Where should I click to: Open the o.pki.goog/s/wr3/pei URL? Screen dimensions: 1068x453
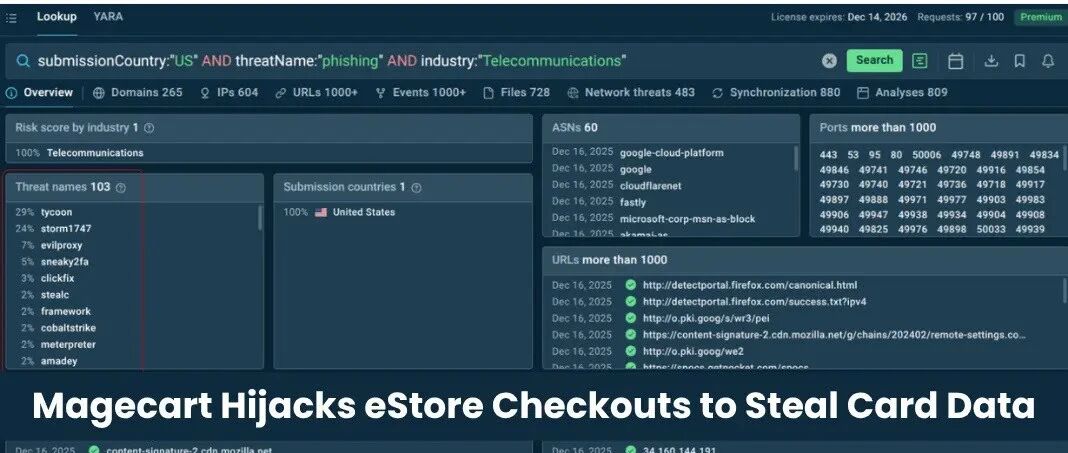pyautogui.click(x=706, y=318)
